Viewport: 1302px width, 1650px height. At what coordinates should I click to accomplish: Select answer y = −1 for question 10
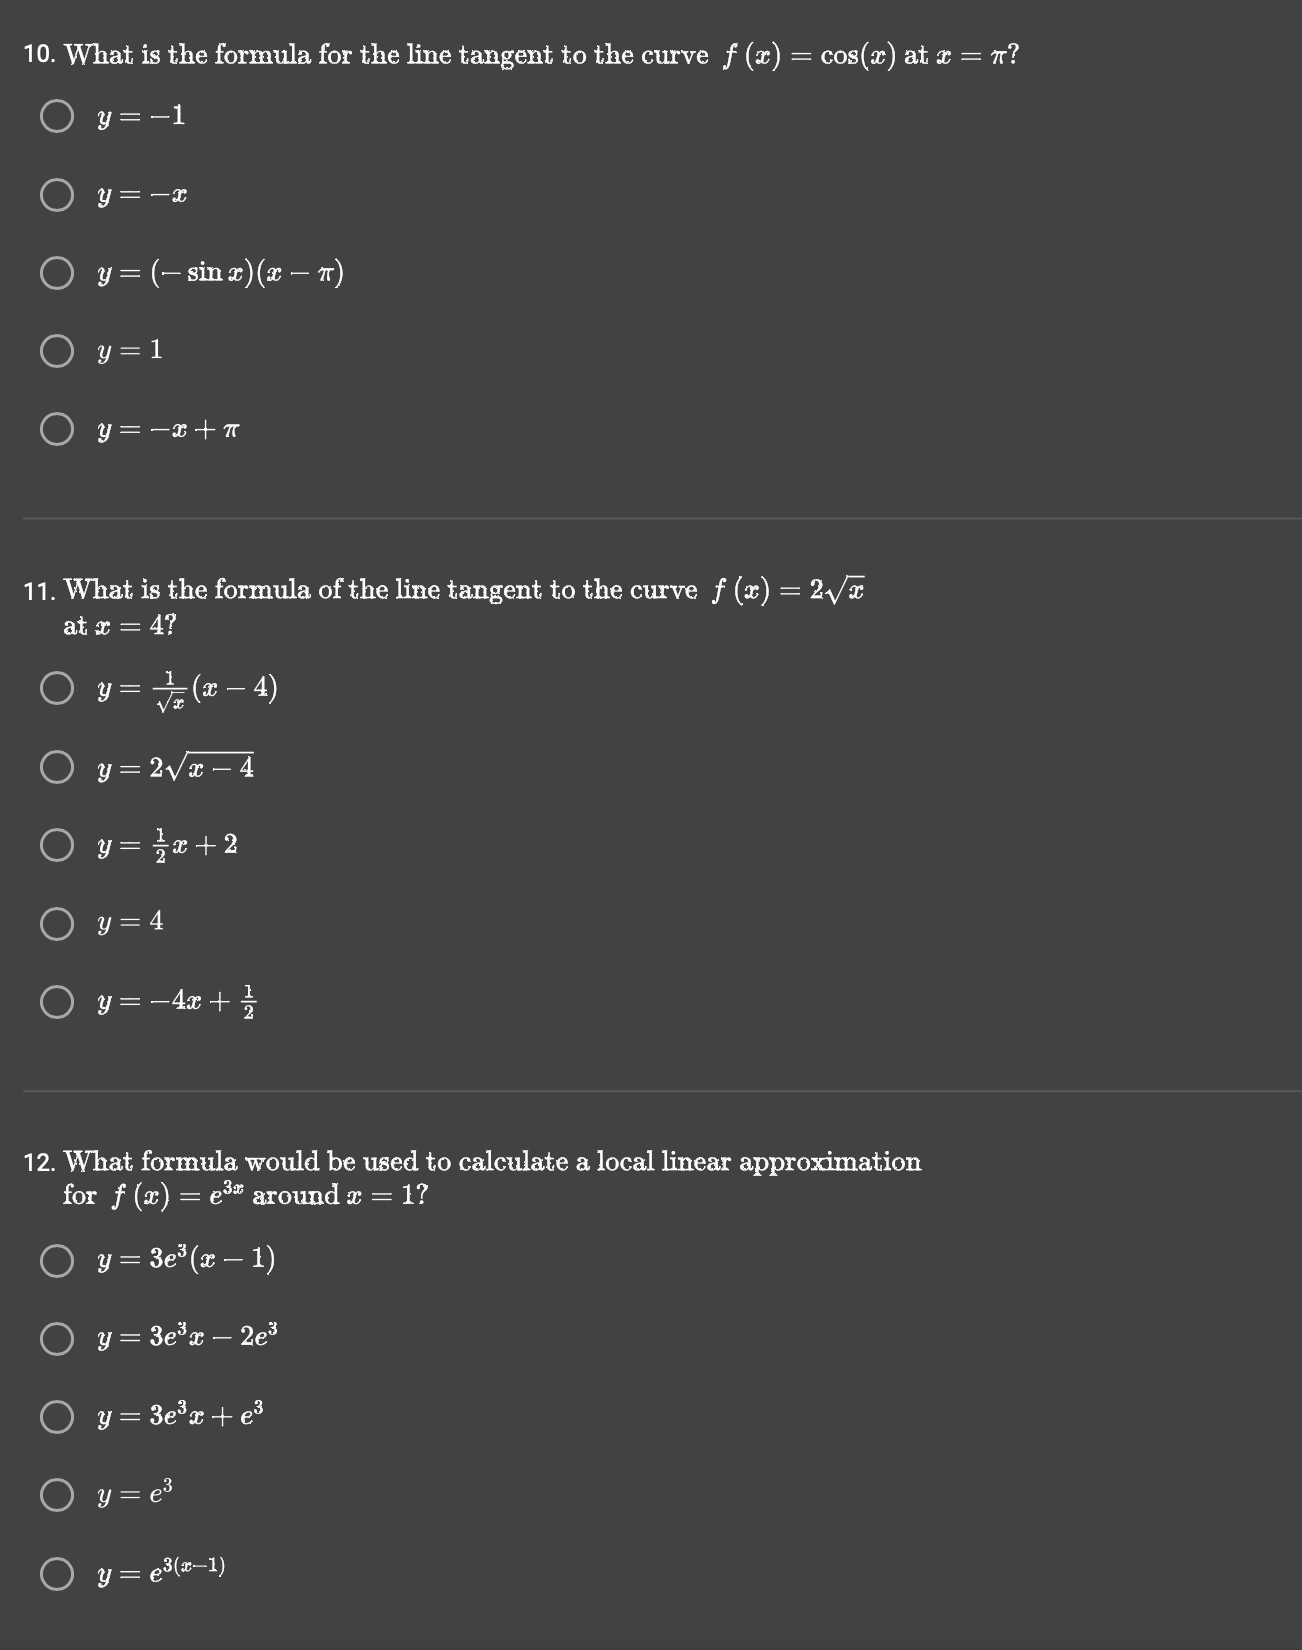[57, 117]
